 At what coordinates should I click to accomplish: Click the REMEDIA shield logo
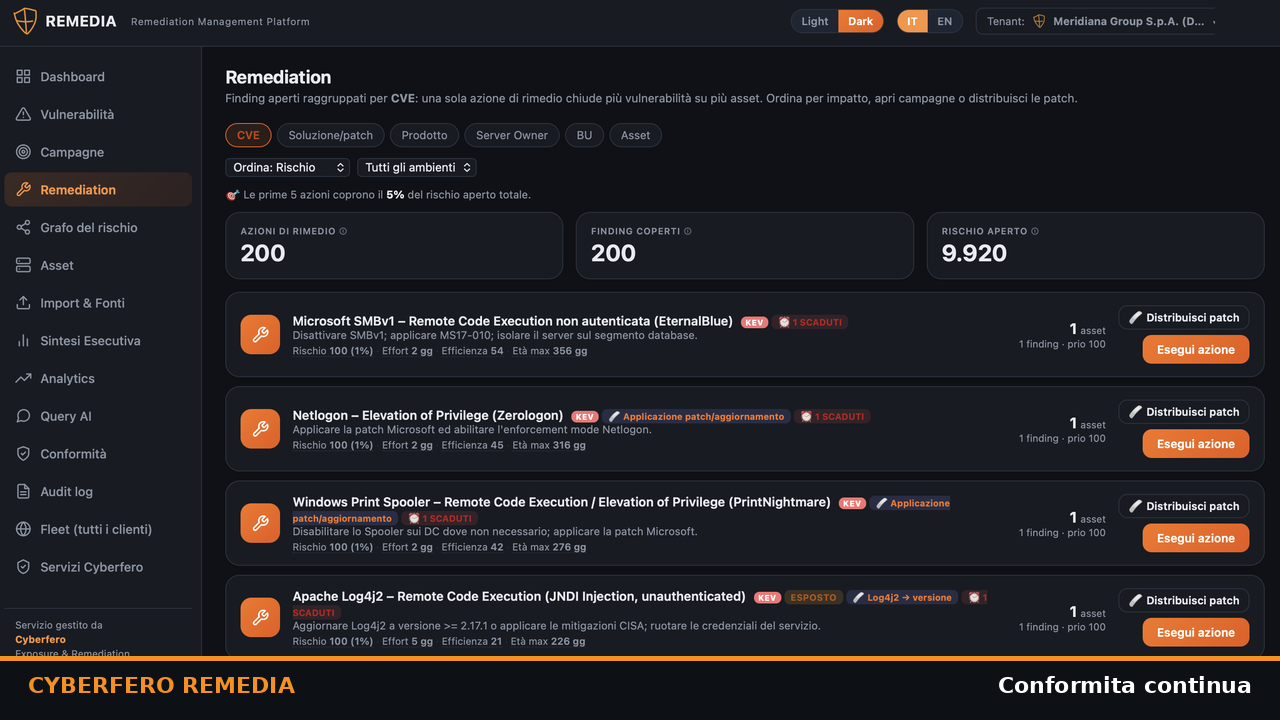[x=25, y=21]
